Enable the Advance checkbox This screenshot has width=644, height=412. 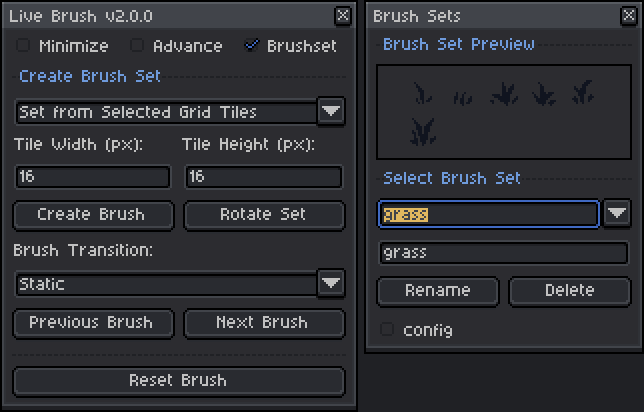click(138, 46)
